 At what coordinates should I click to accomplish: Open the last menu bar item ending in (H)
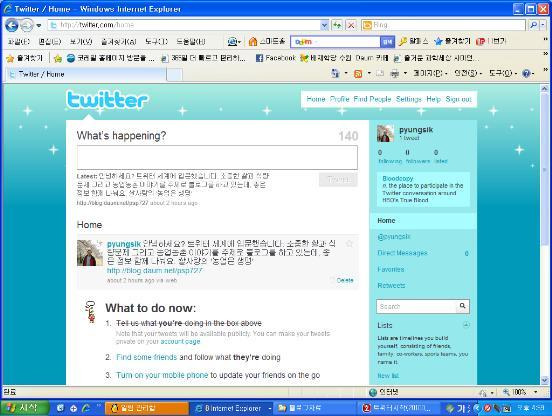click(x=190, y=42)
